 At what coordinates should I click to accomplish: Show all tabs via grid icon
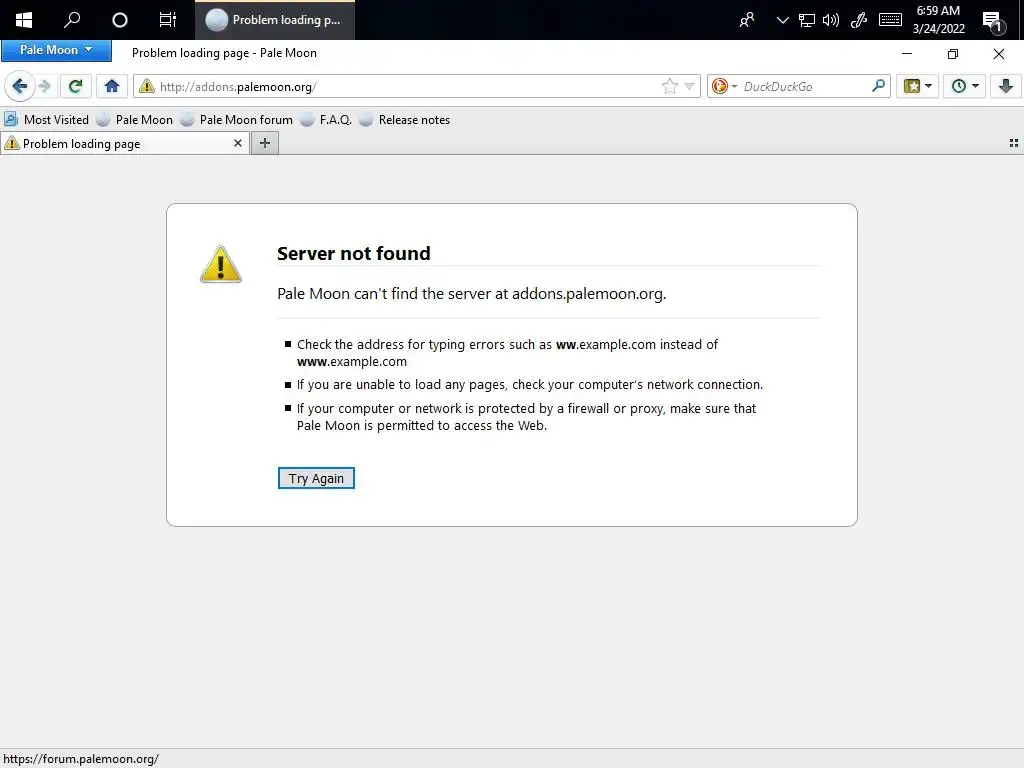pos(1014,143)
